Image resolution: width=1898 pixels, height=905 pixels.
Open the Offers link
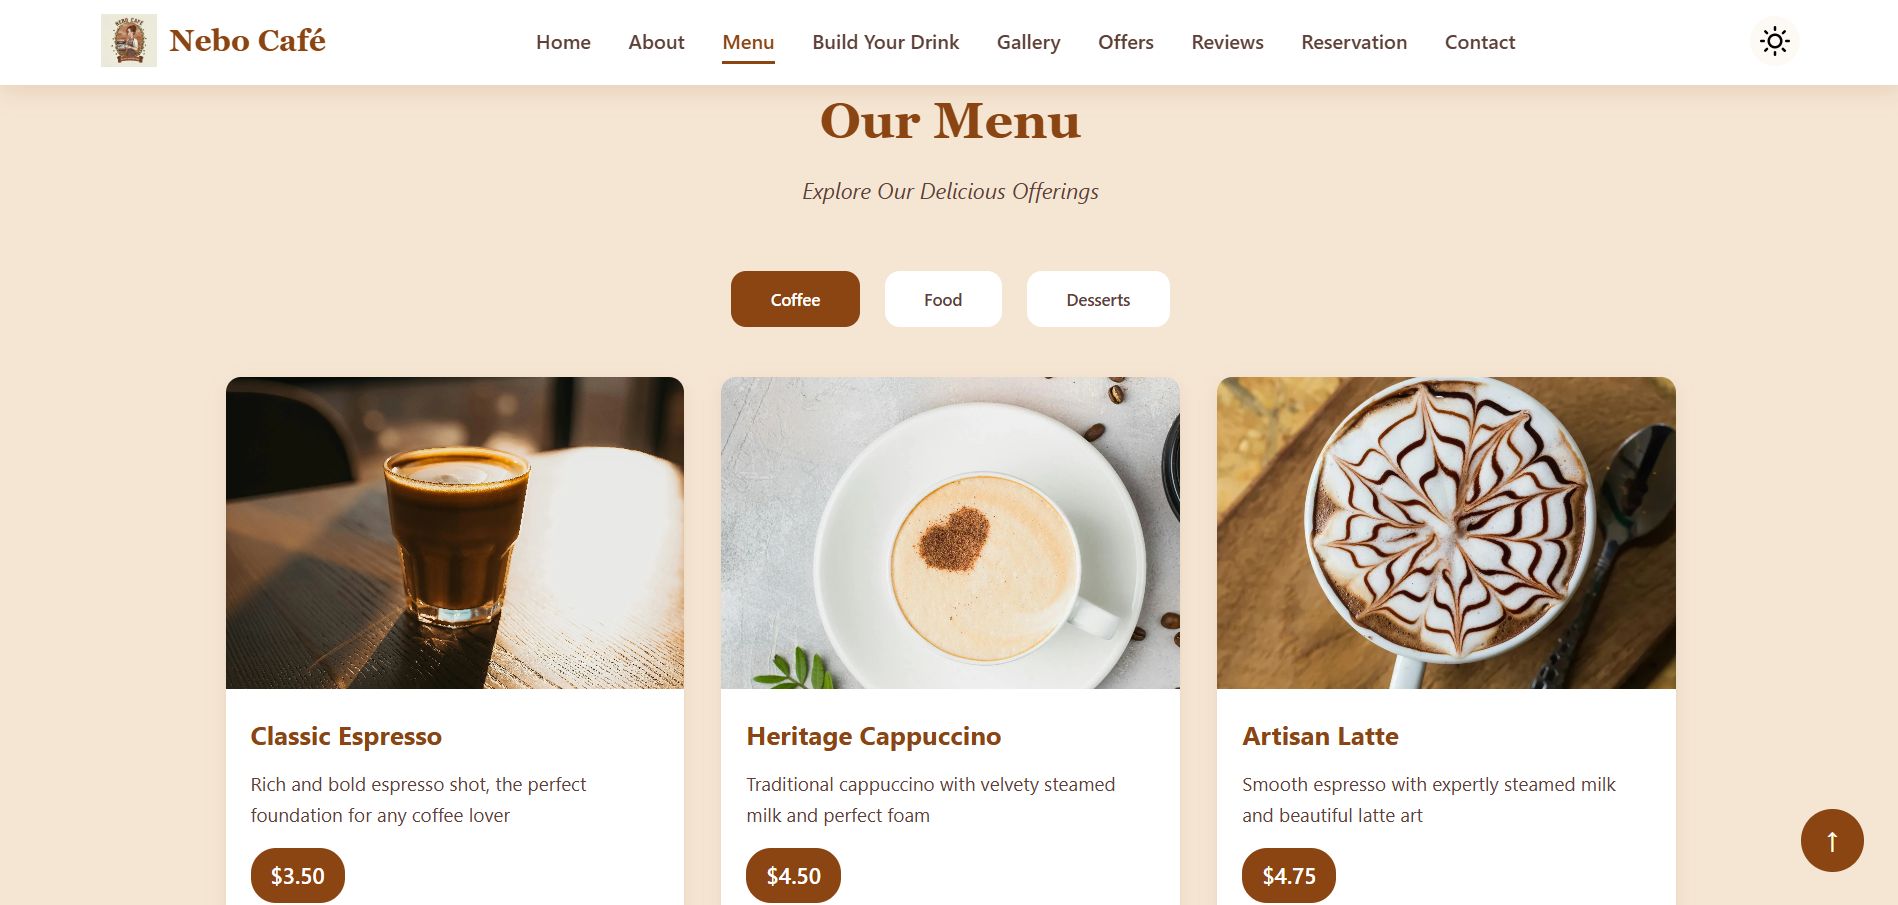1125,42
